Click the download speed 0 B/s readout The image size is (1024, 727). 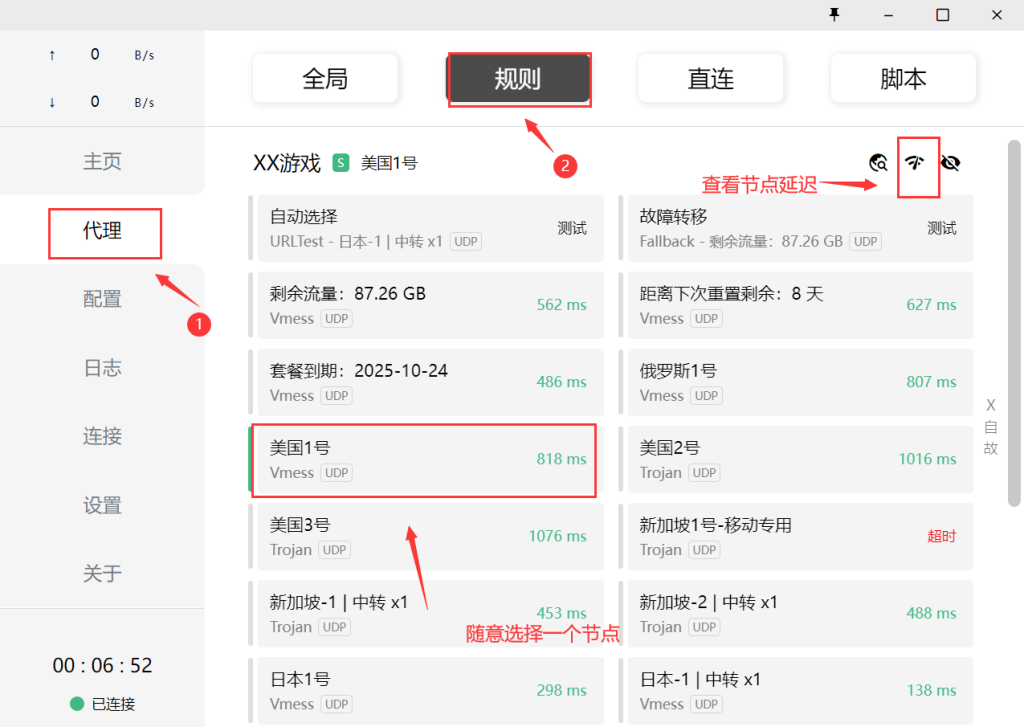pos(103,102)
